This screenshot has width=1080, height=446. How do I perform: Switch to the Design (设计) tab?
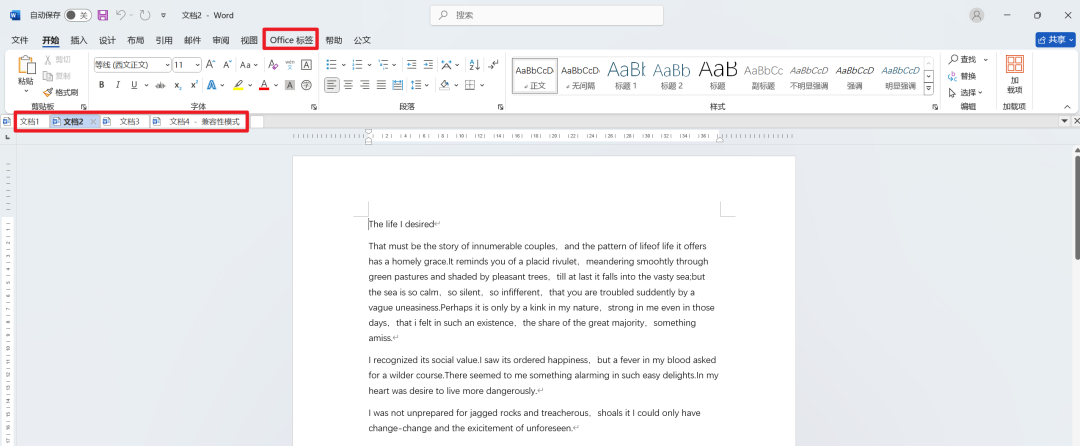point(107,41)
